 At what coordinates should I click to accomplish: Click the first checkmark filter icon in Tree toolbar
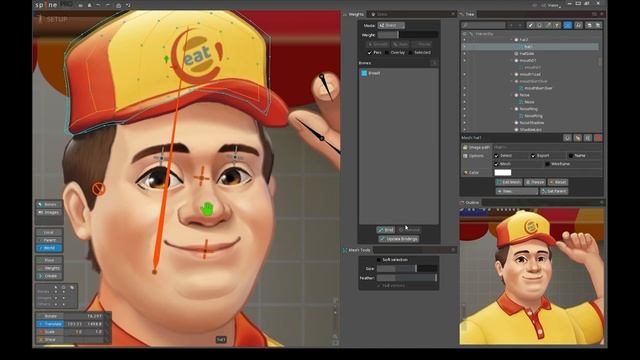[x=530, y=25]
